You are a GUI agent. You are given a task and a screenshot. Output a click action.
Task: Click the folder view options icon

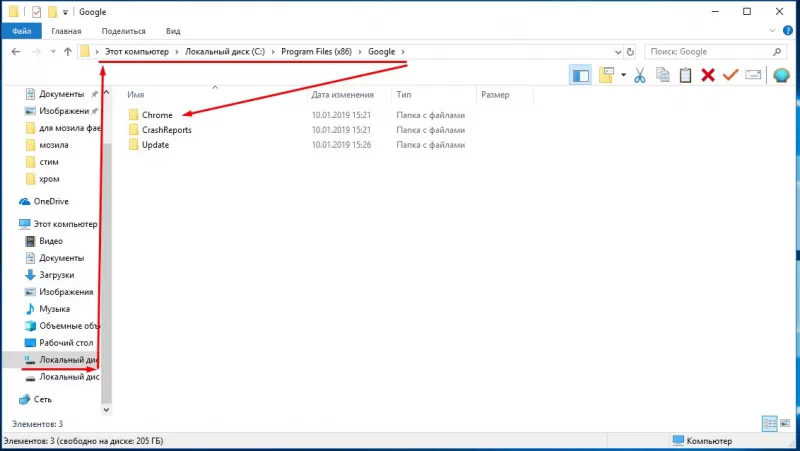tap(606, 75)
